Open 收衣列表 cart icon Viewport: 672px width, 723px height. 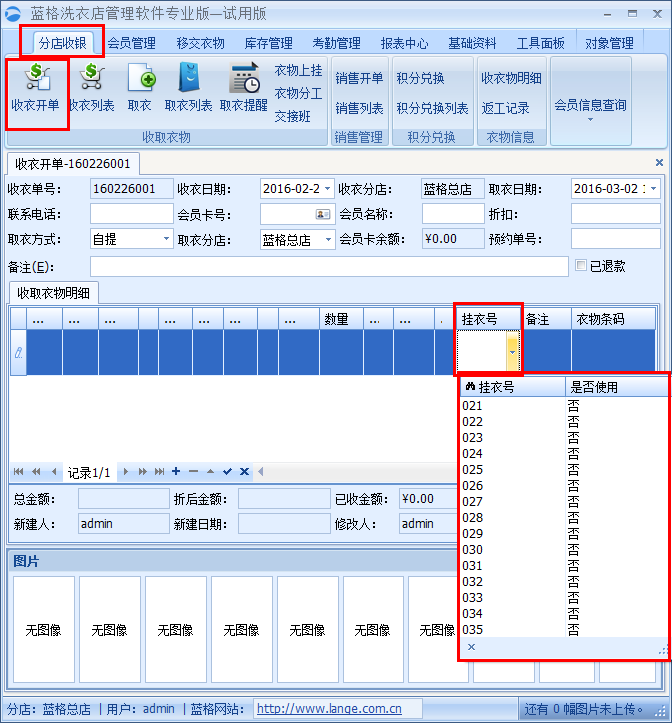point(92,77)
